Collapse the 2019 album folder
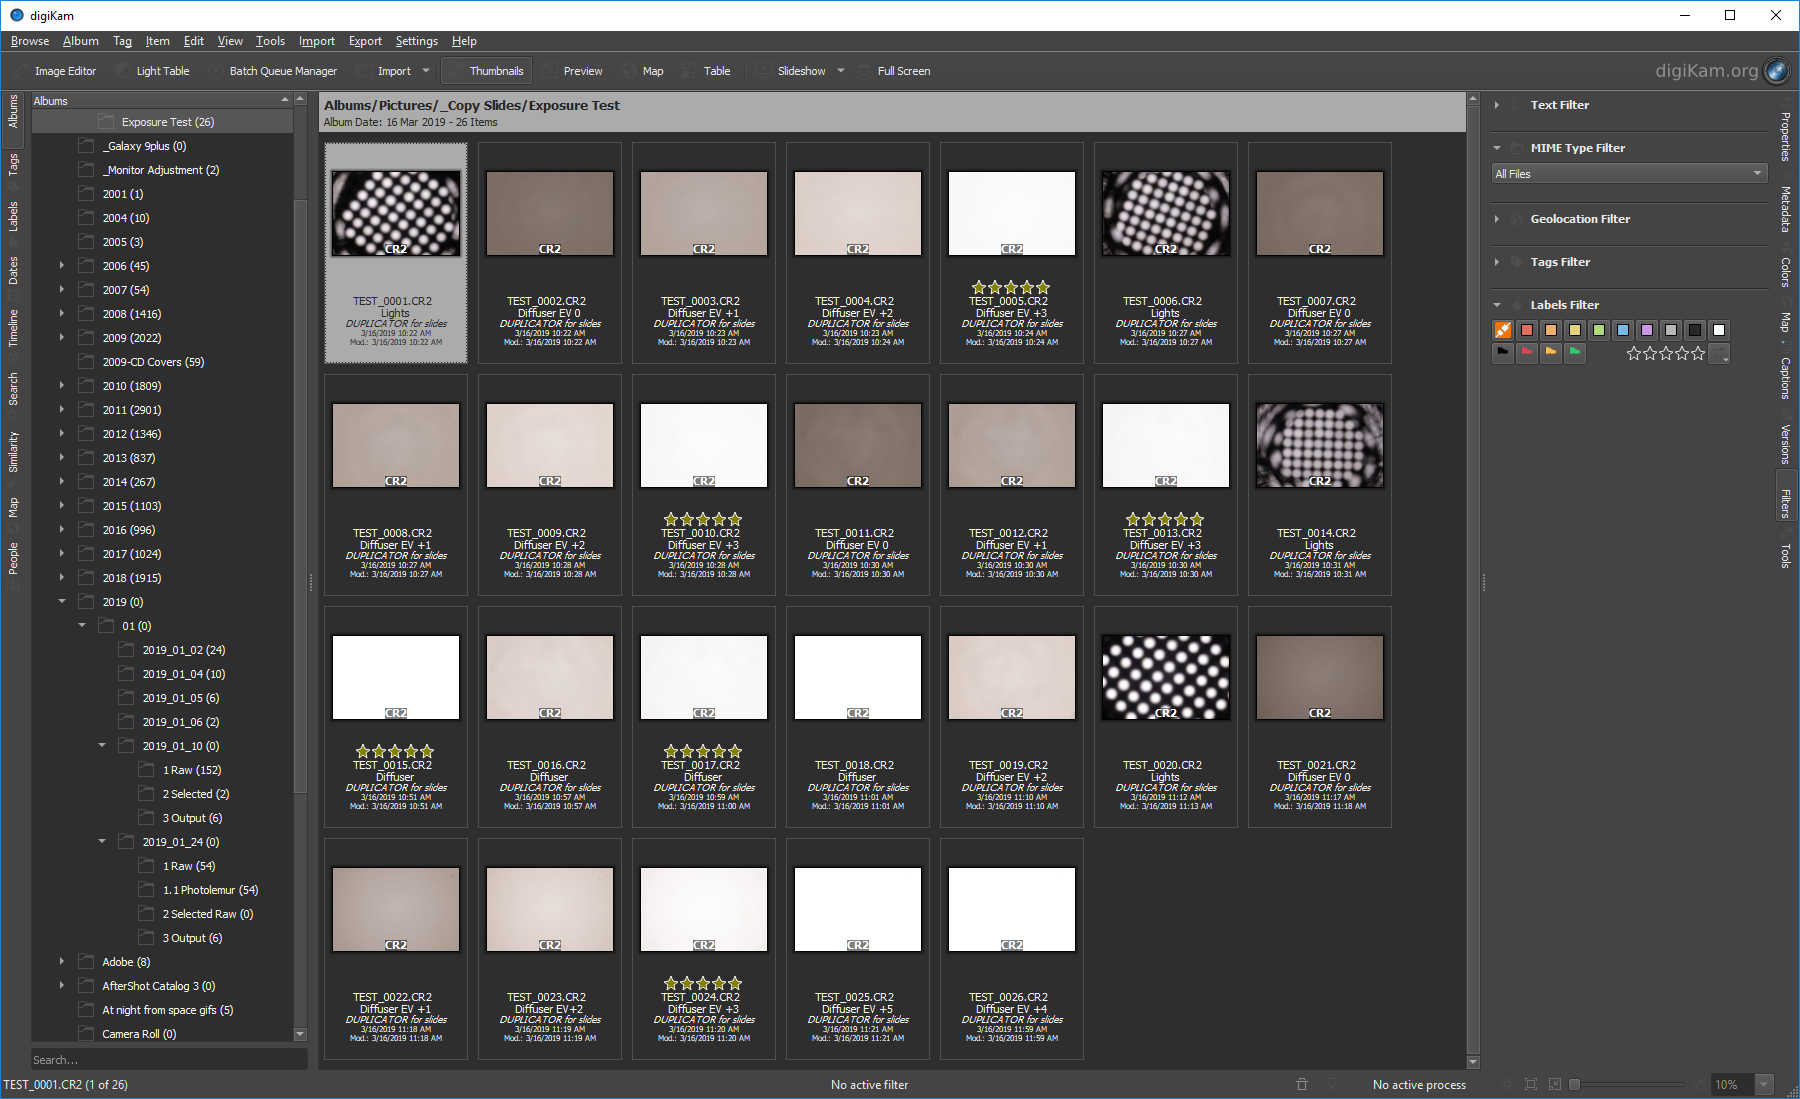The width and height of the screenshot is (1800, 1099). coord(62,602)
